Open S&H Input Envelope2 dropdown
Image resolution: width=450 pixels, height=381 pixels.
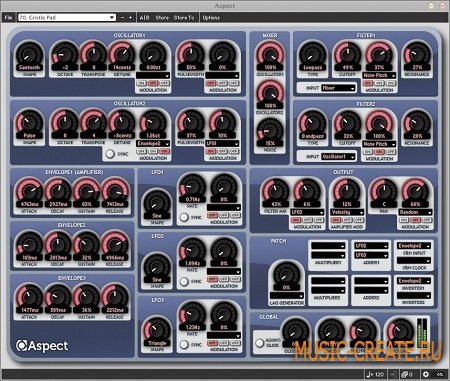(x=414, y=246)
